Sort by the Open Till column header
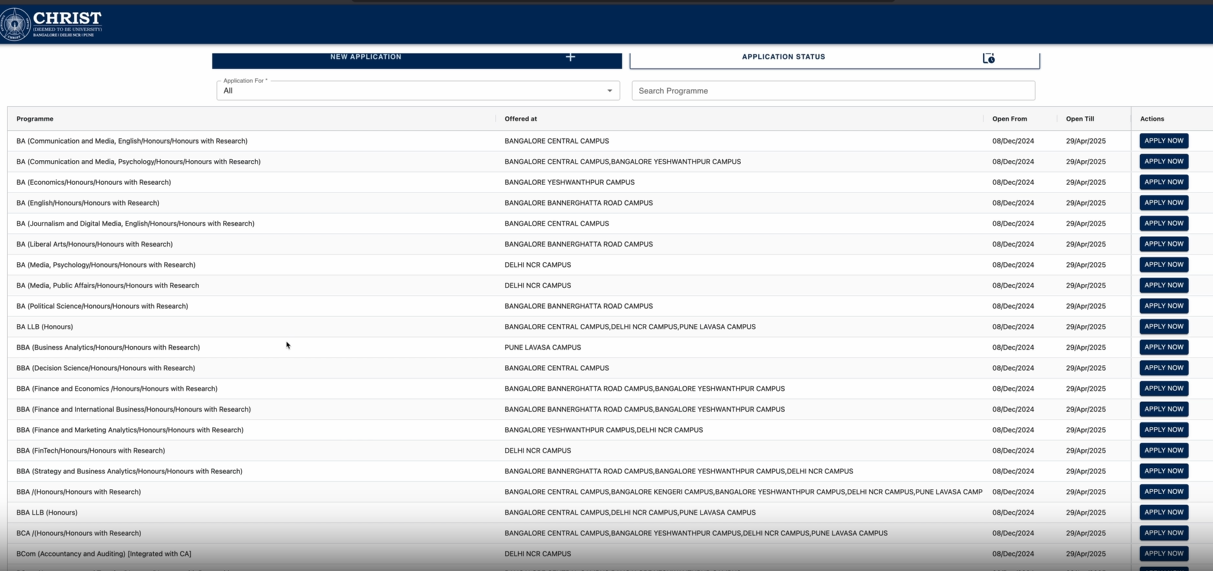 1079,119
